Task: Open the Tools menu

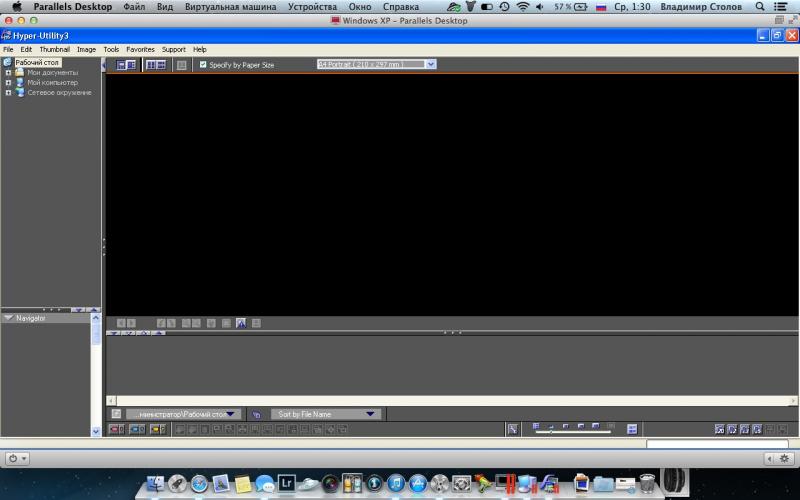Action: pos(111,49)
